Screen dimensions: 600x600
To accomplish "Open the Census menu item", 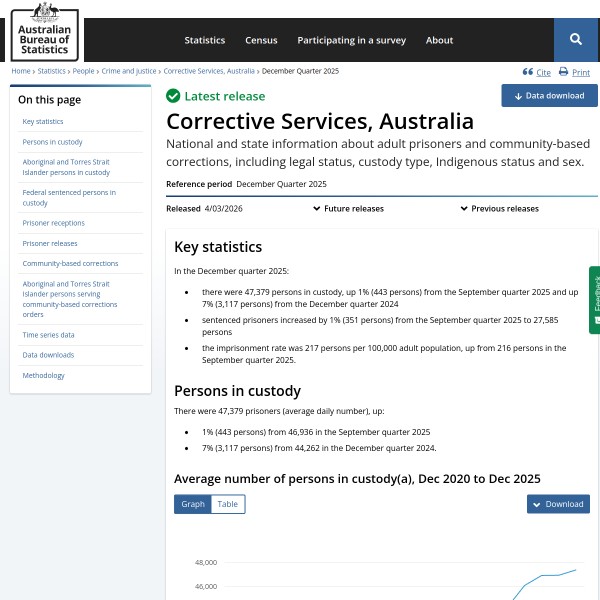I will (x=261, y=40).
